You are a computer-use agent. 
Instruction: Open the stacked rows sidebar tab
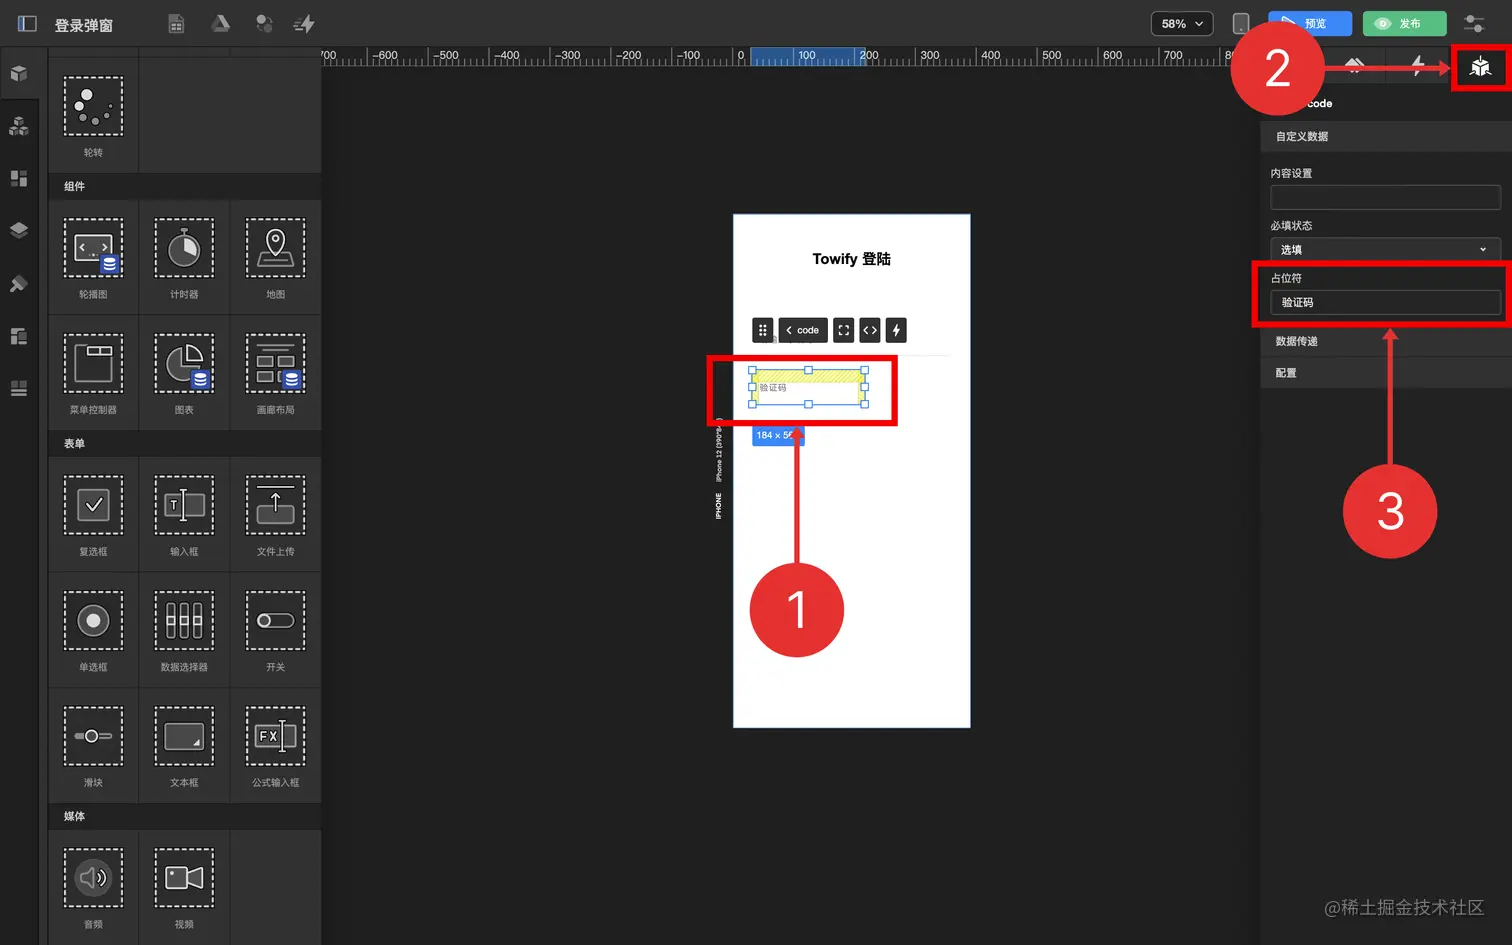[19, 388]
